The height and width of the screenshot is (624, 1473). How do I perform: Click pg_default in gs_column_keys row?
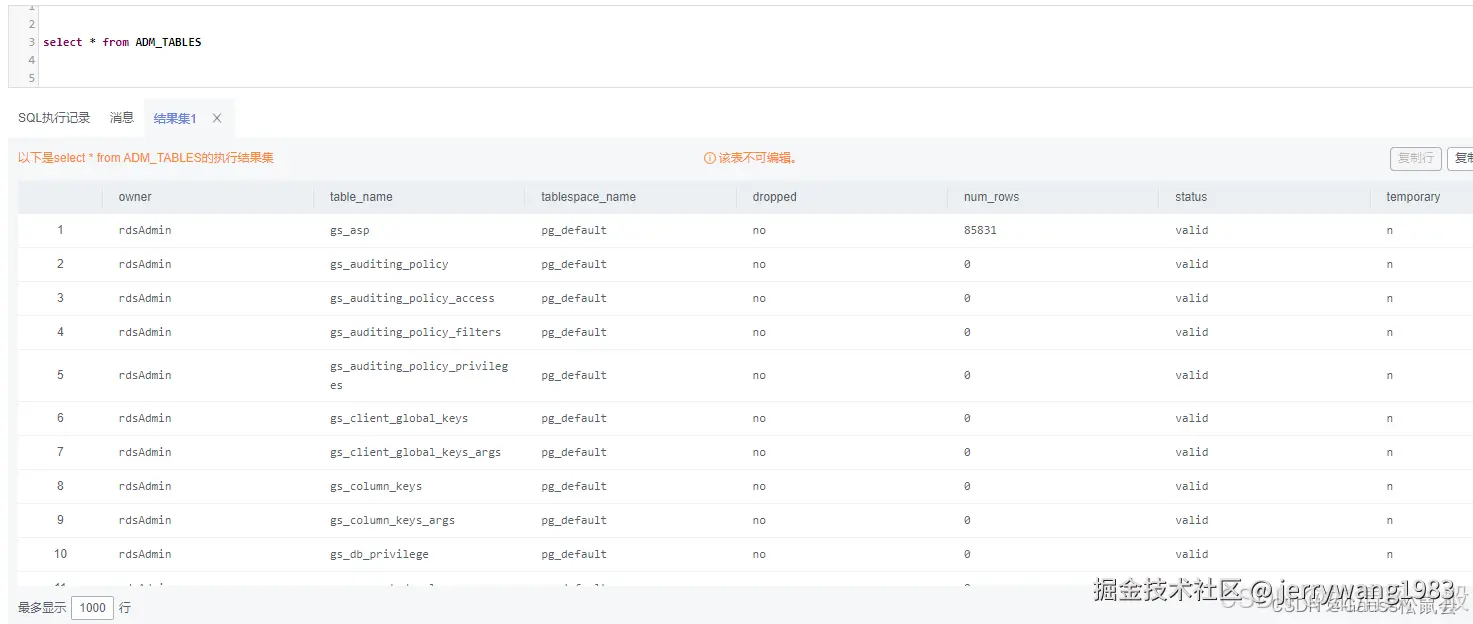coord(574,486)
